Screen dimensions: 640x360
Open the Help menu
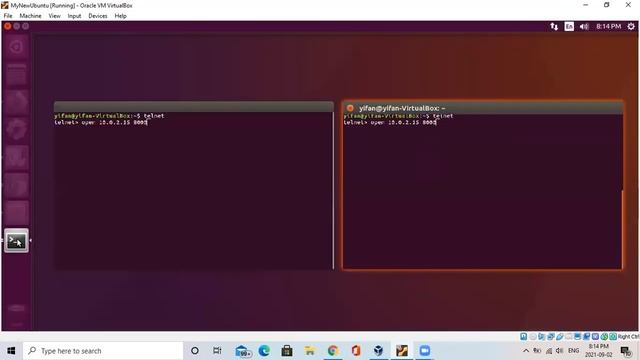pyautogui.click(x=120, y=16)
